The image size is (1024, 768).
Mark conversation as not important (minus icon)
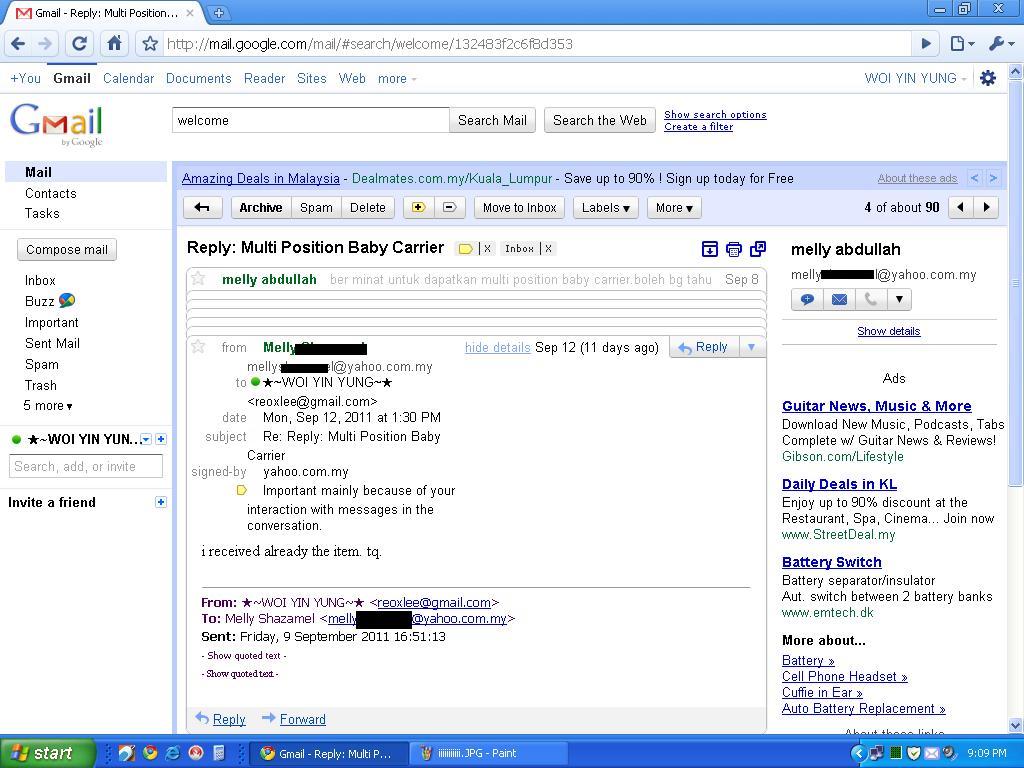[449, 208]
